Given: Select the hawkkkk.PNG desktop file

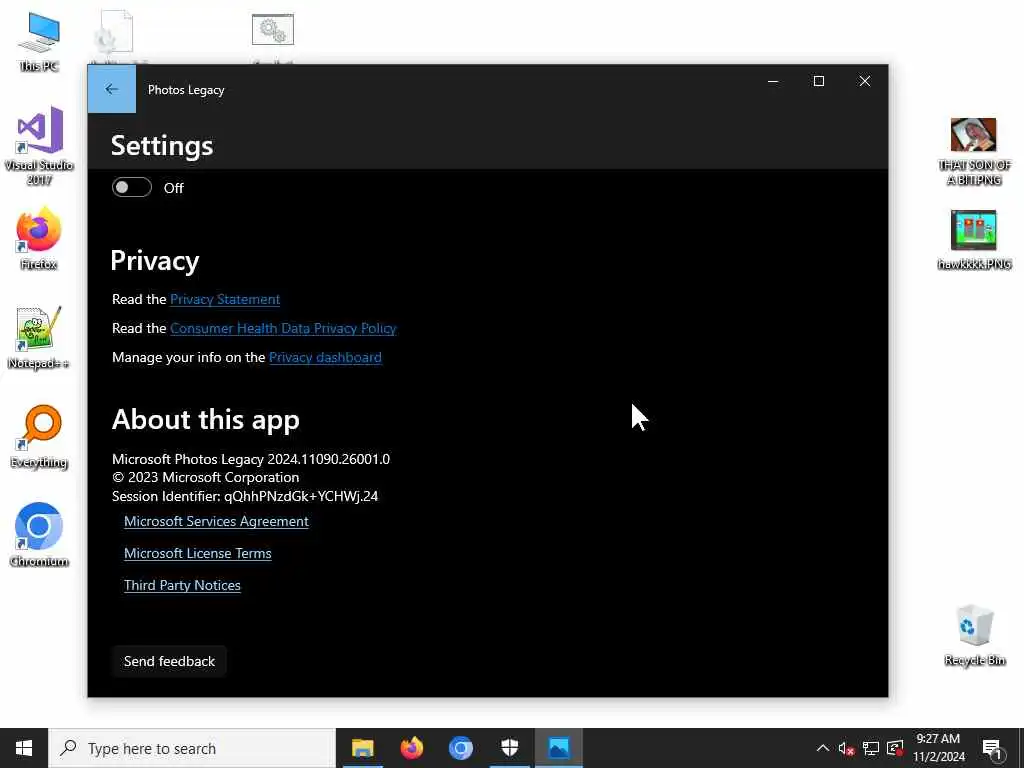Looking at the screenshot, I should pyautogui.click(x=974, y=239).
